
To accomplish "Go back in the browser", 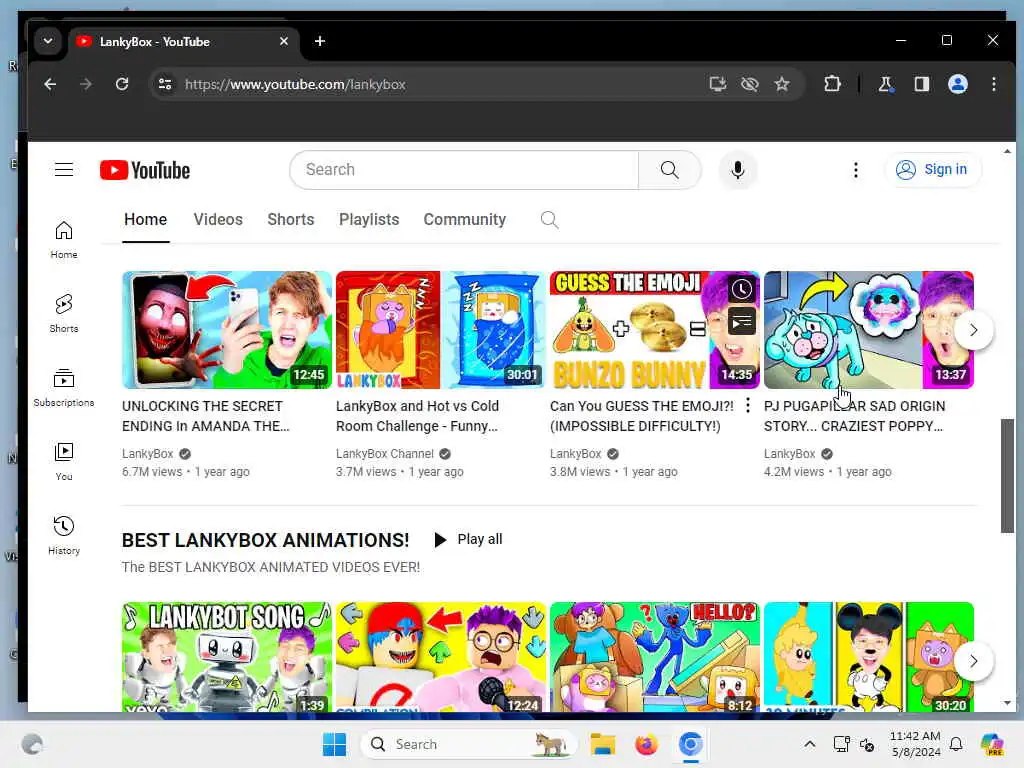I will tap(50, 84).
